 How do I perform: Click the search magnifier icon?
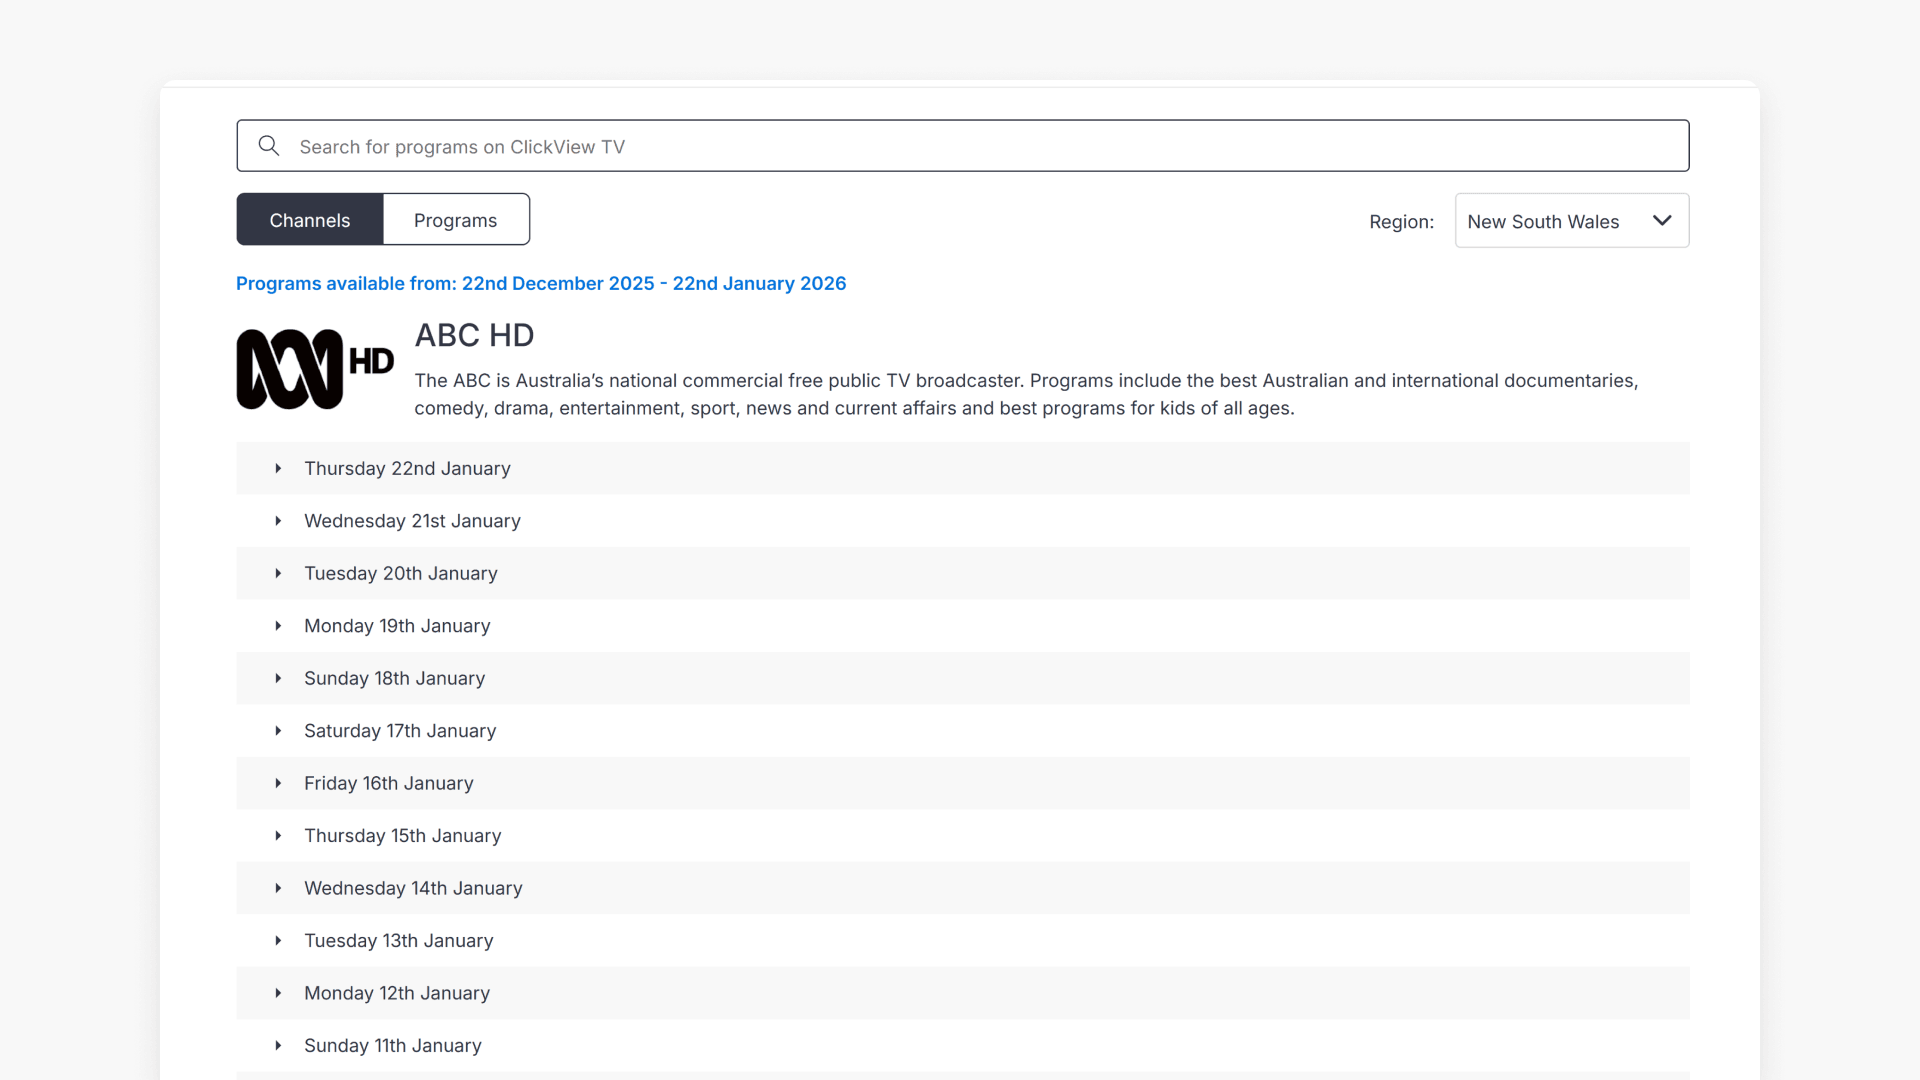click(x=268, y=146)
